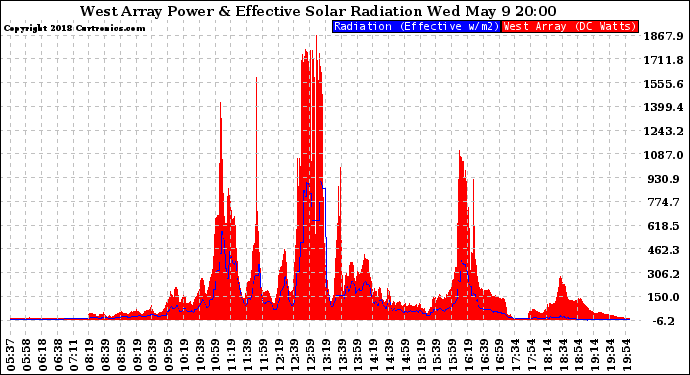Image resolution: width=690 pixels, height=375 pixels.
Task: Select y-axis value 1867.9
Action: pyautogui.click(x=664, y=36)
